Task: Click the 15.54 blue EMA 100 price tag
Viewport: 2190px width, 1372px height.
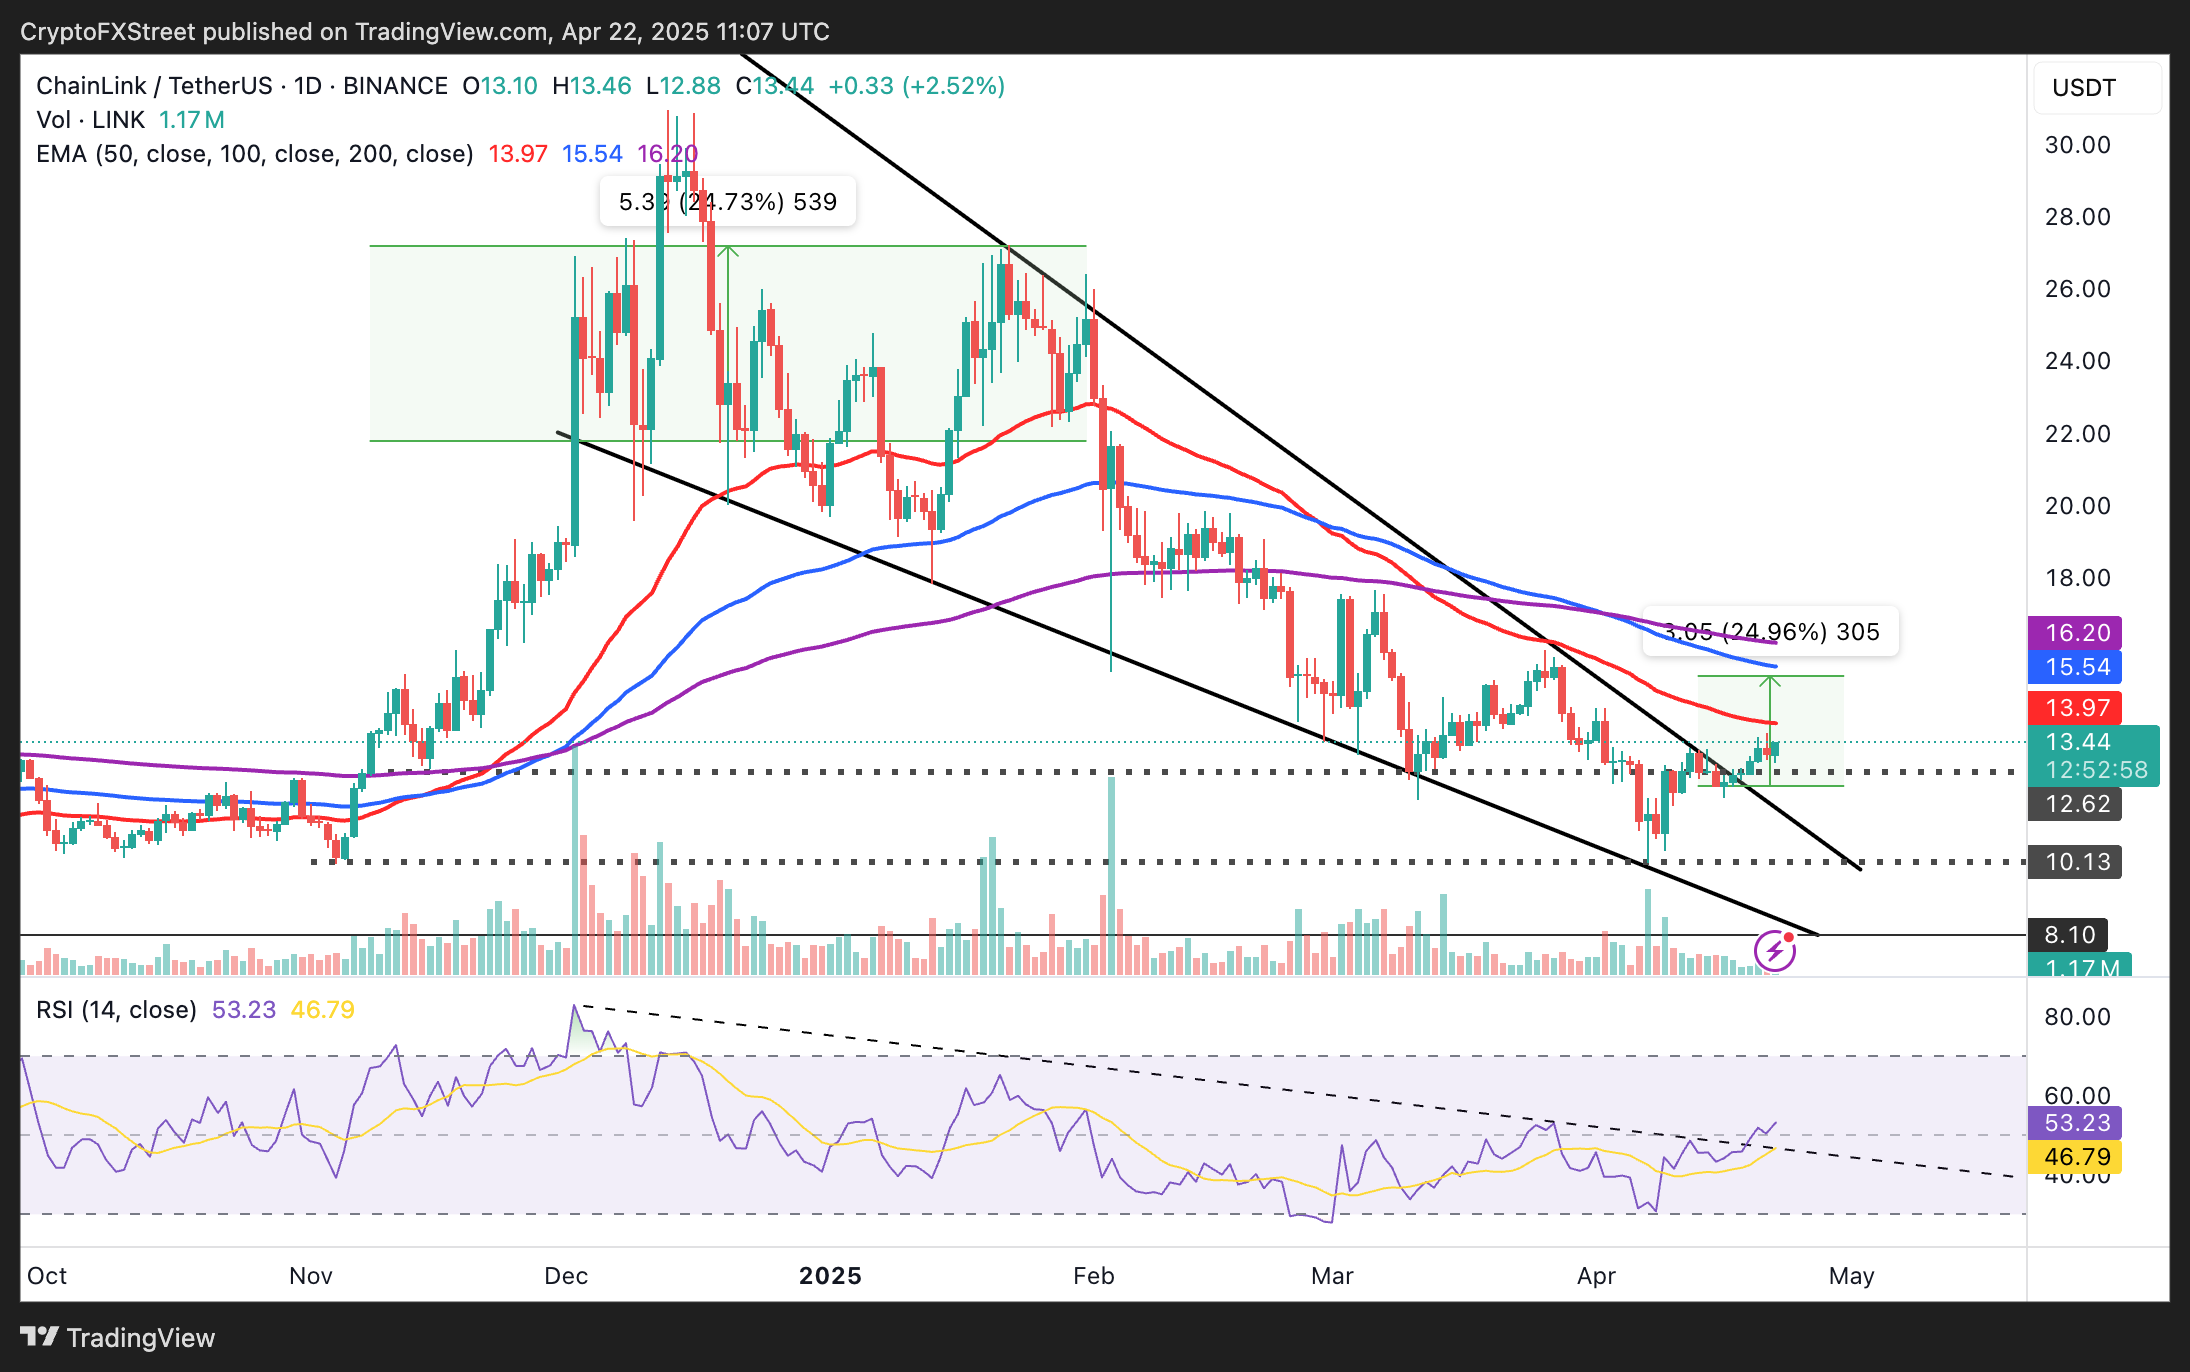Action: (x=2076, y=667)
